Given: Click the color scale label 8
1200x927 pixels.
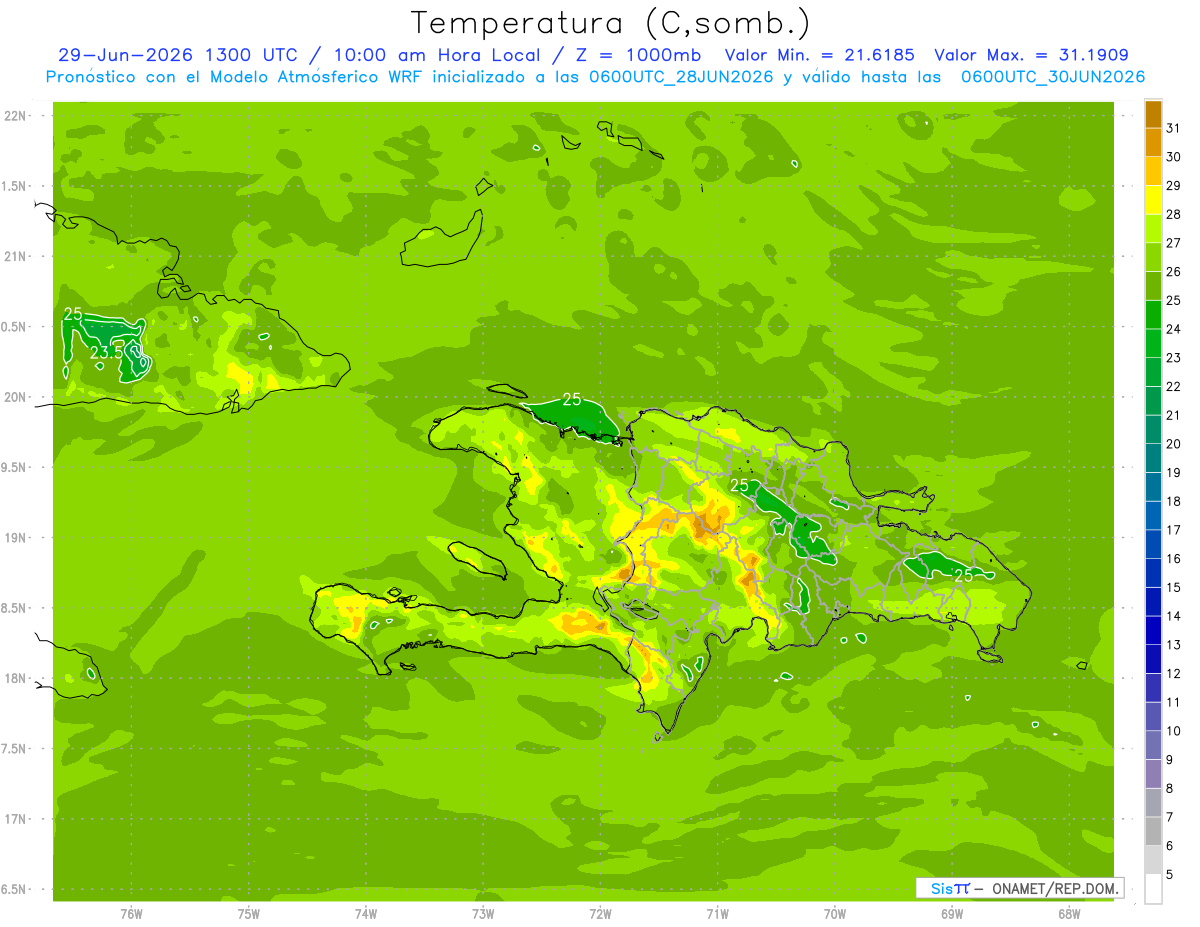Looking at the screenshot, I should click(1170, 788).
